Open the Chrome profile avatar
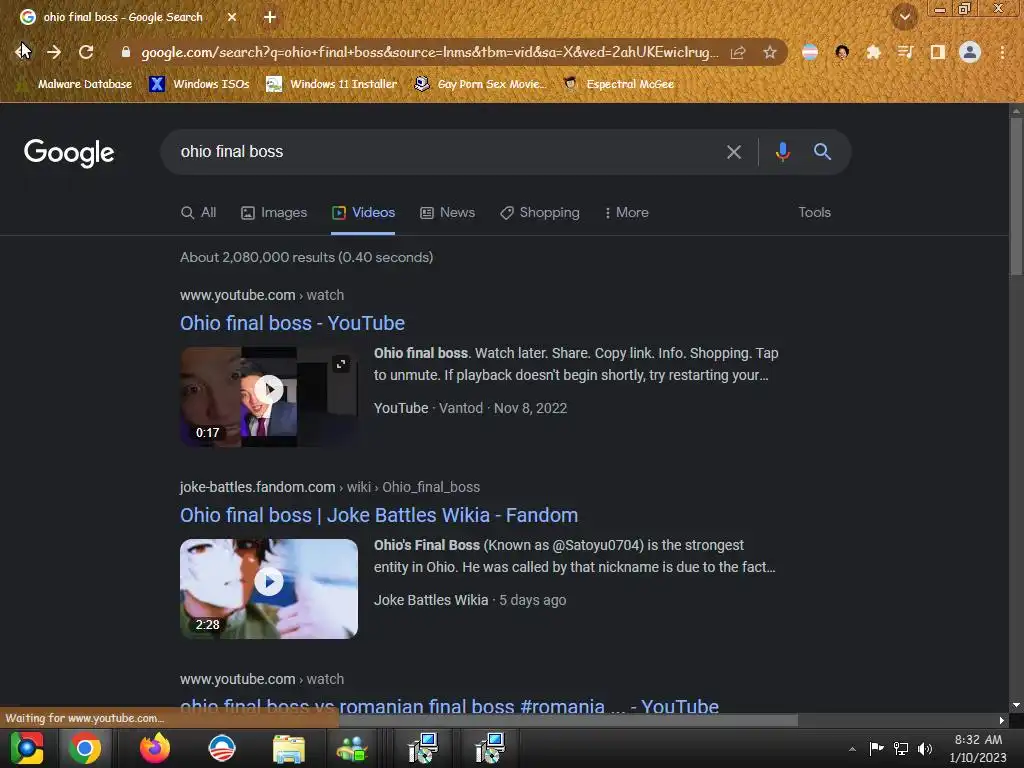The image size is (1024, 768). pos(970,52)
